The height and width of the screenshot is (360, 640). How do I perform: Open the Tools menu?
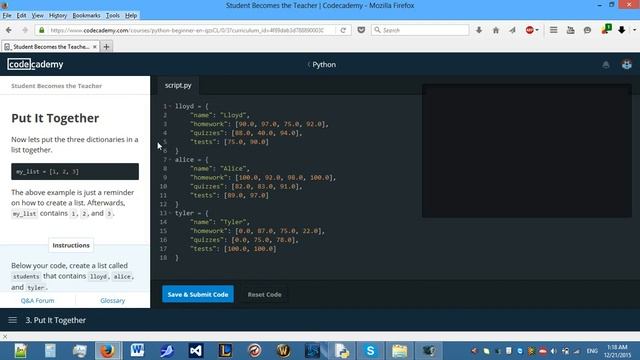click(113, 16)
